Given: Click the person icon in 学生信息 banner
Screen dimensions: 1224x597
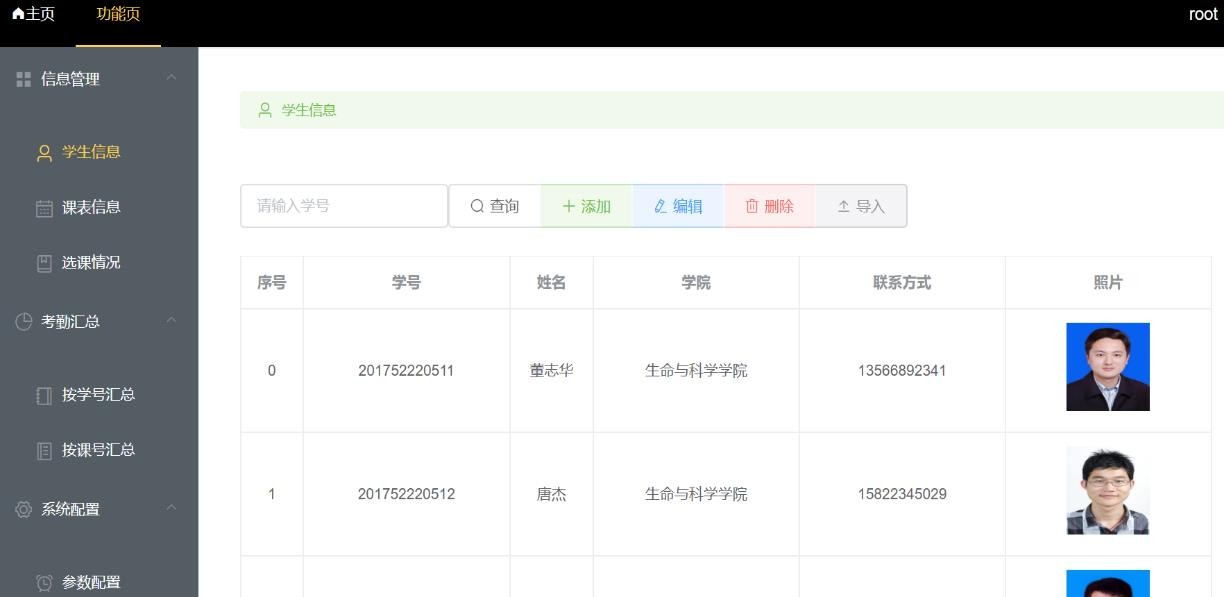Looking at the screenshot, I should point(265,110).
